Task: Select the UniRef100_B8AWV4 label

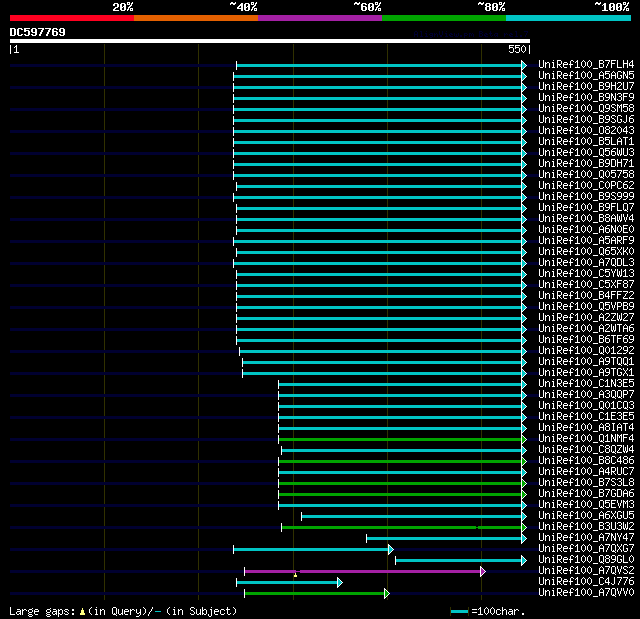Action: click(586, 219)
